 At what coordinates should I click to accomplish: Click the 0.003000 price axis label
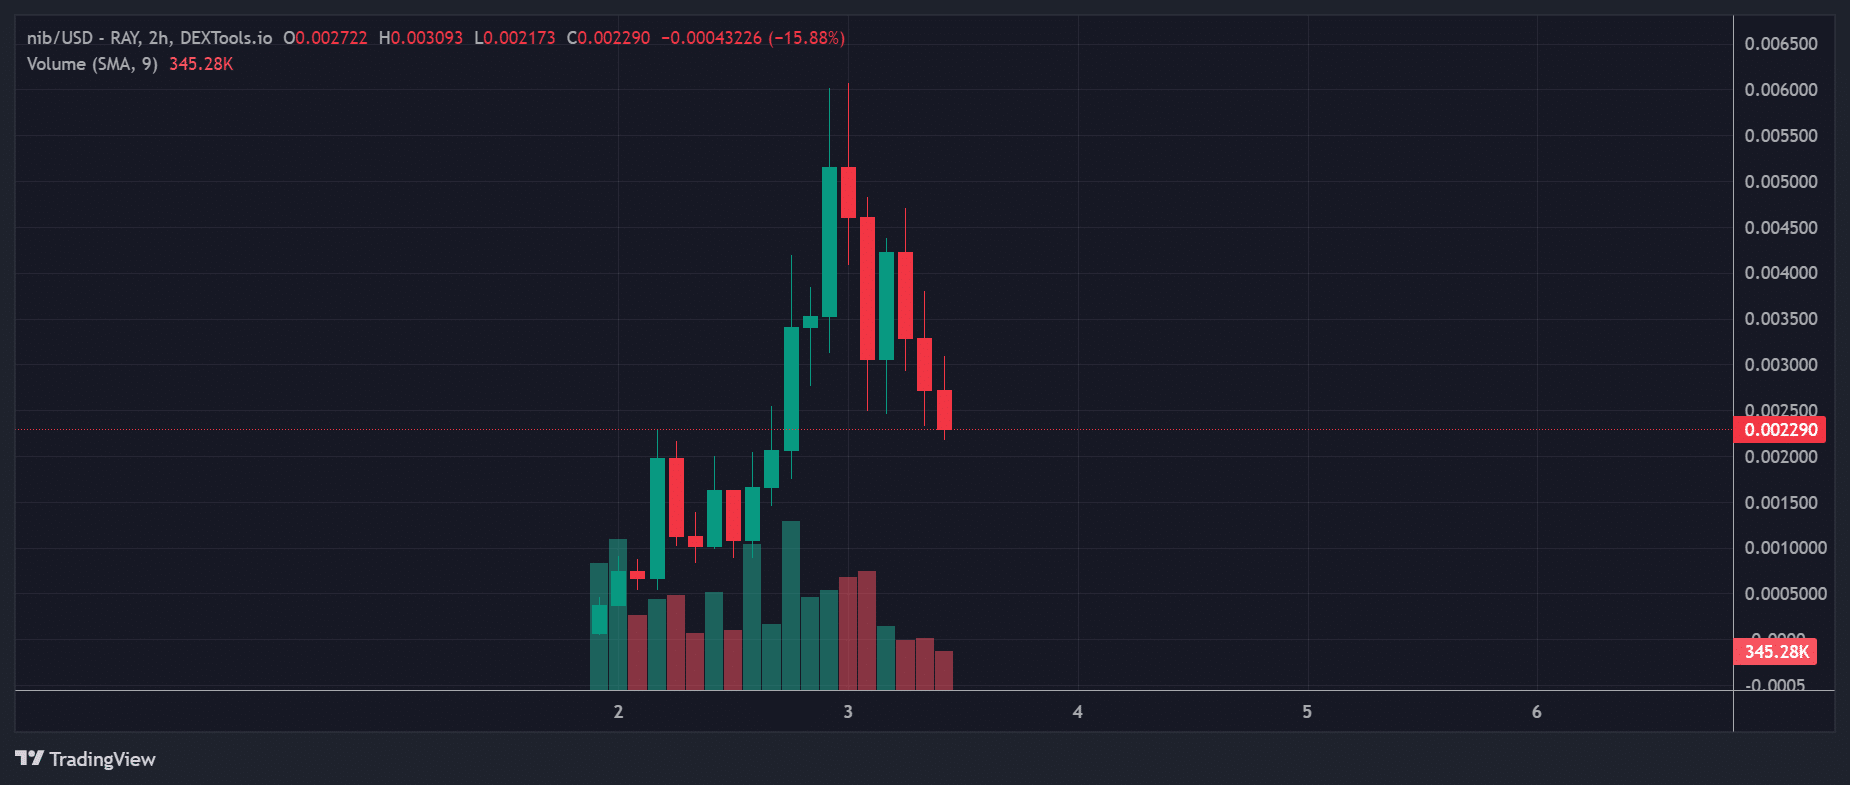pos(1781,365)
